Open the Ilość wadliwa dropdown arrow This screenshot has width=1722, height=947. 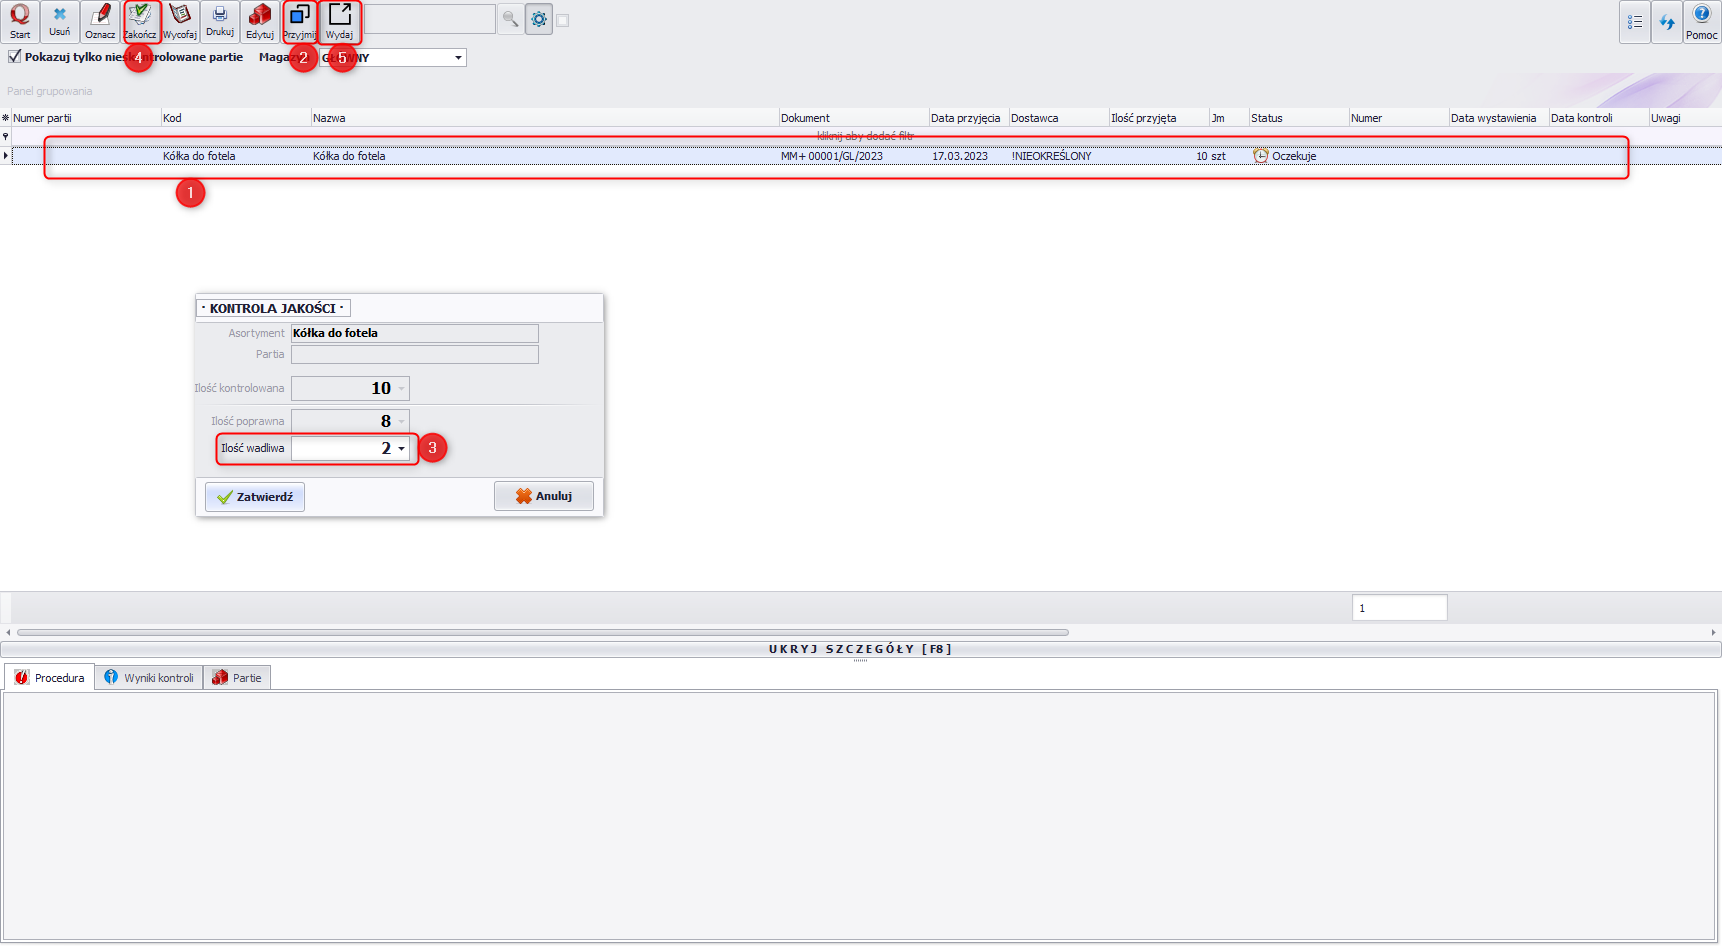click(402, 449)
